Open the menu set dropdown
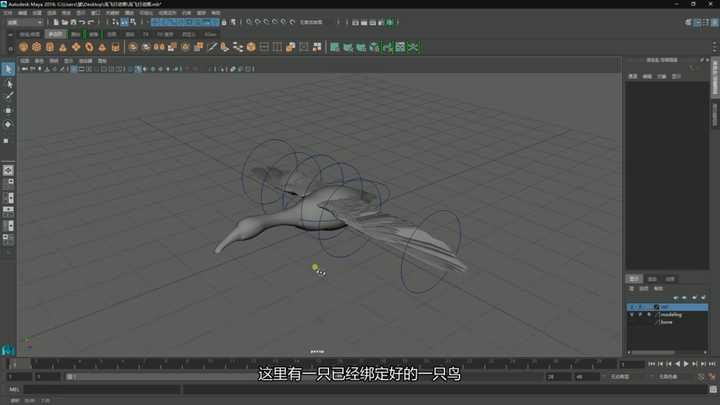The height and width of the screenshot is (405, 720). (24, 22)
